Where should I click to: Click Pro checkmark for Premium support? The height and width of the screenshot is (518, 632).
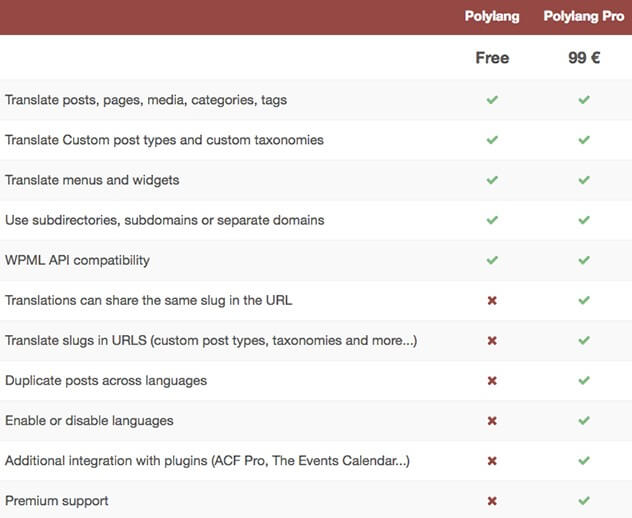(x=584, y=501)
